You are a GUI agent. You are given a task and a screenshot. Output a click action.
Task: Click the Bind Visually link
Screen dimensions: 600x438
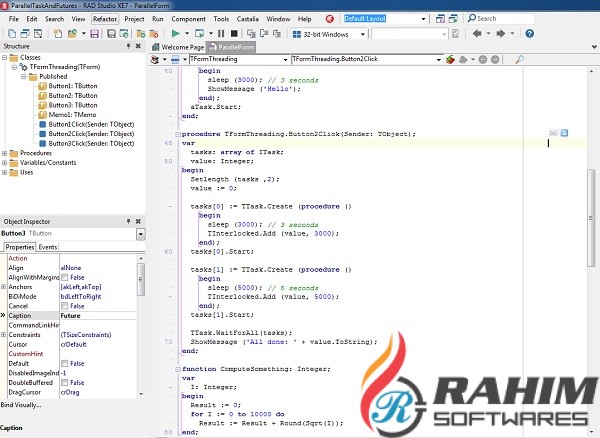pos(21,405)
